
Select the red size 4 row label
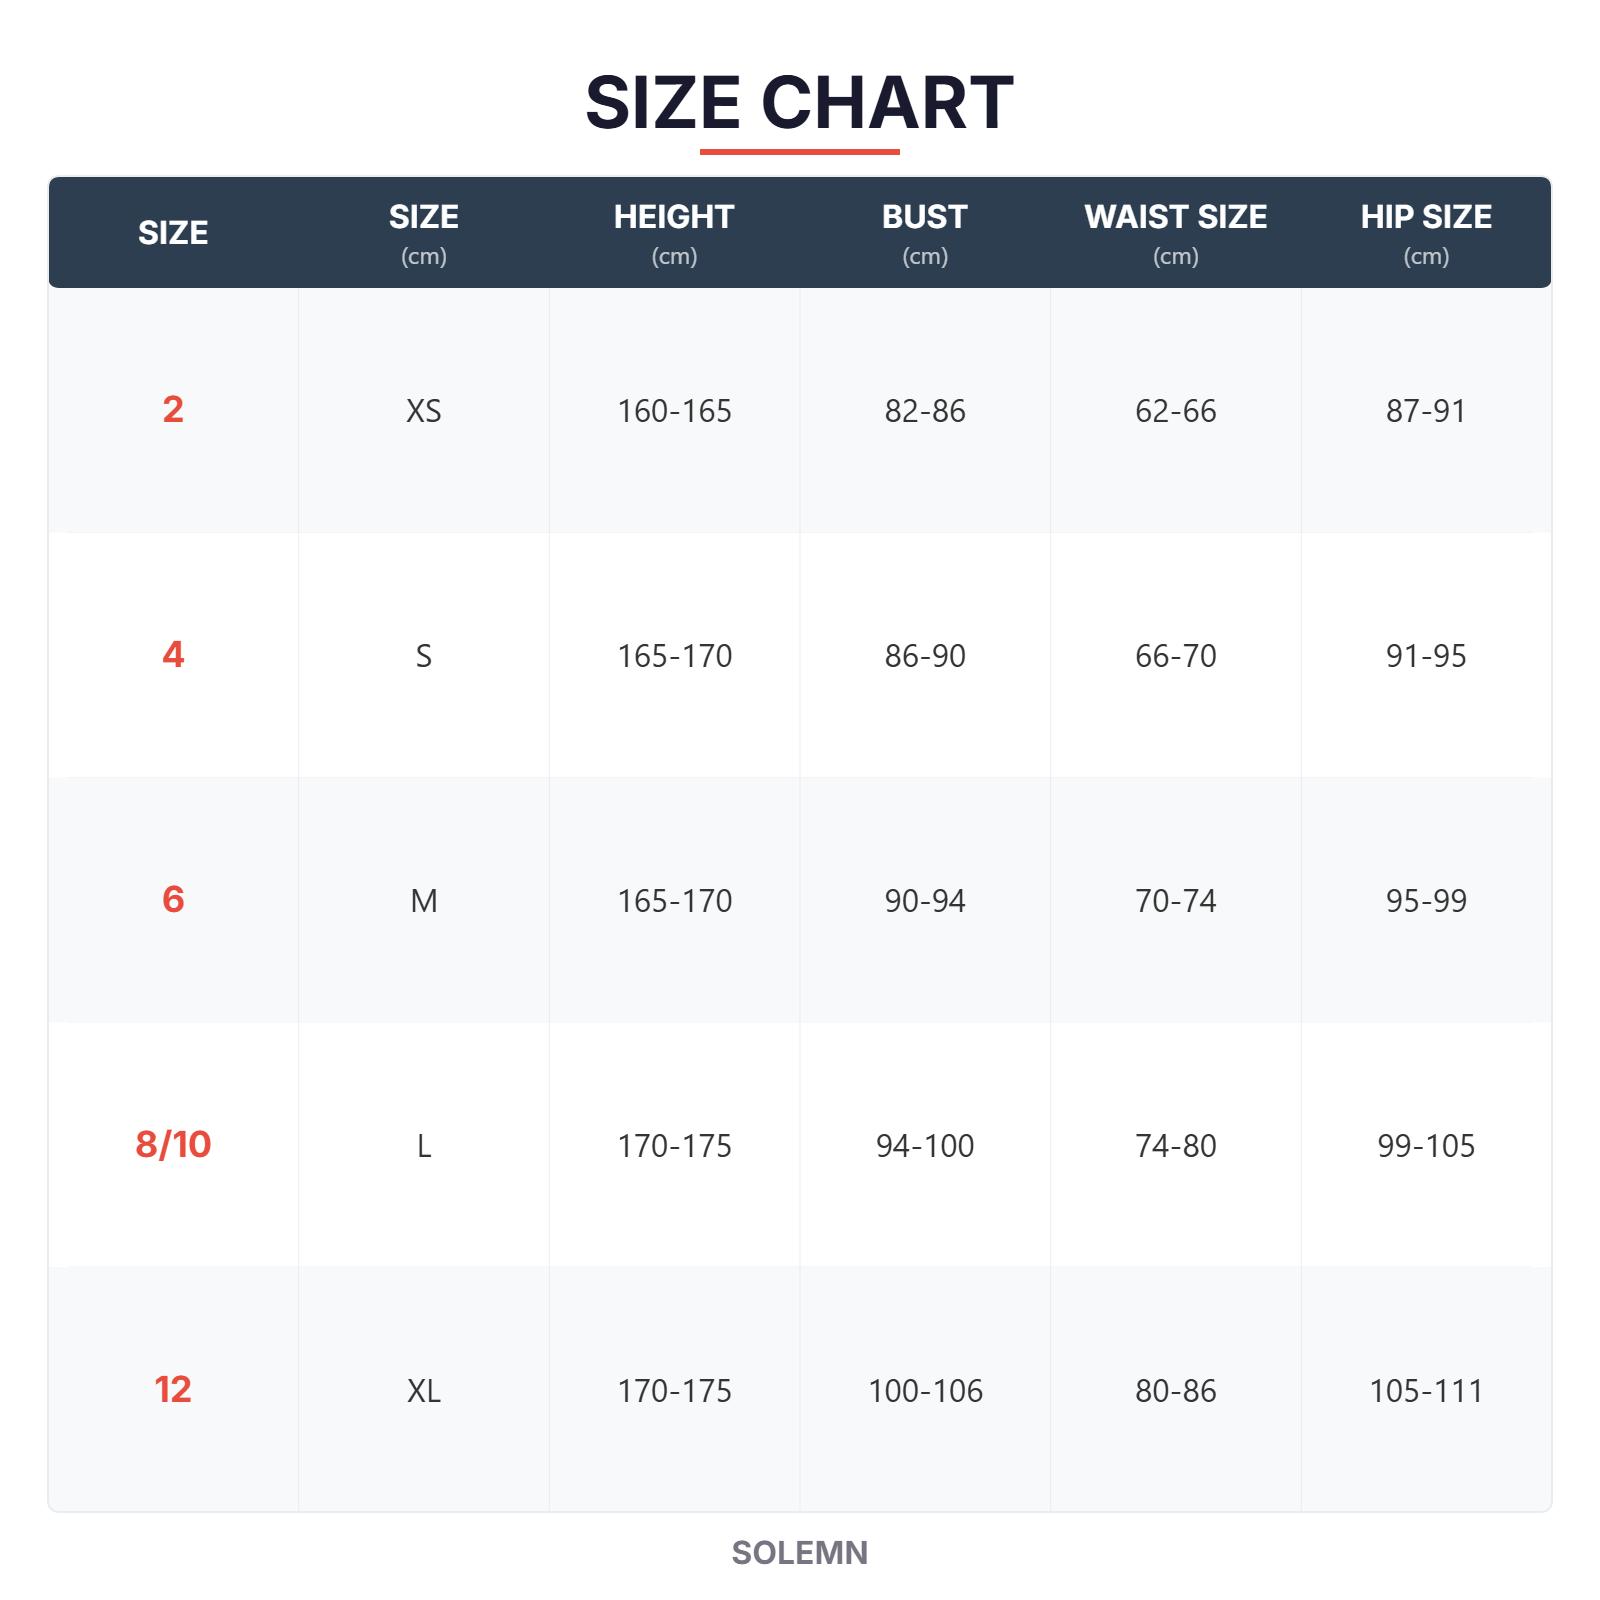tap(173, 655)
